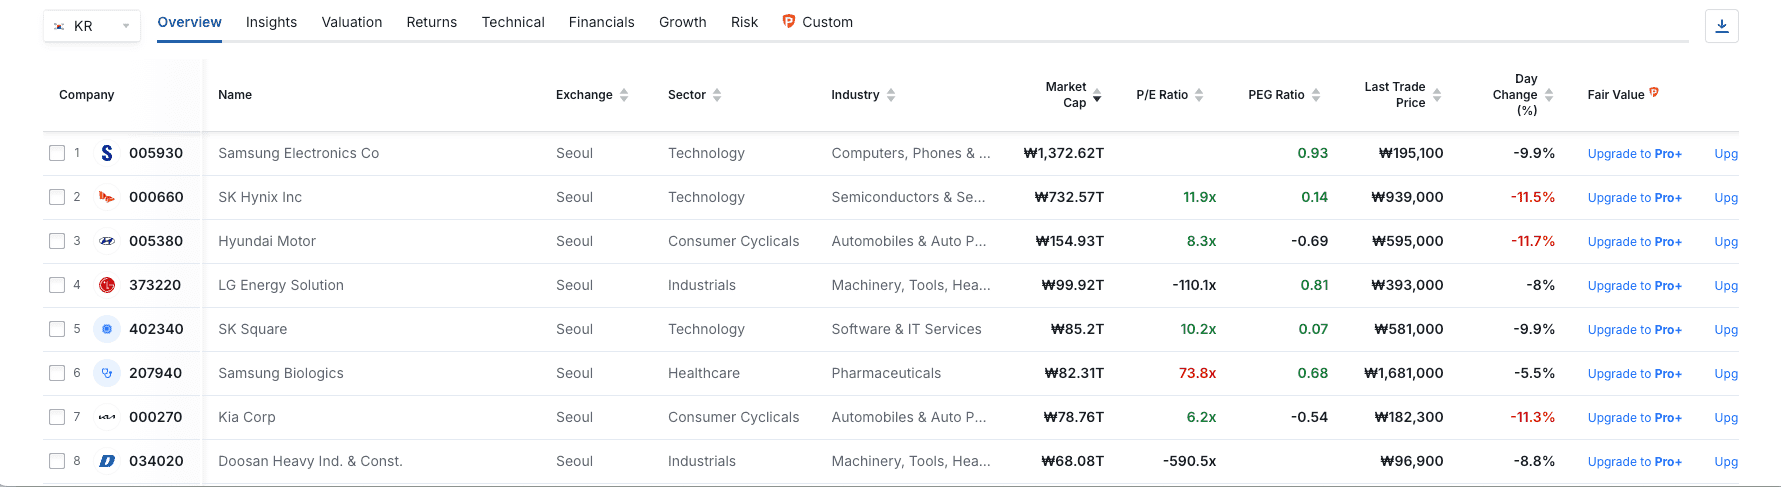Sort the table by P/E Ratio

(1199, 95)
